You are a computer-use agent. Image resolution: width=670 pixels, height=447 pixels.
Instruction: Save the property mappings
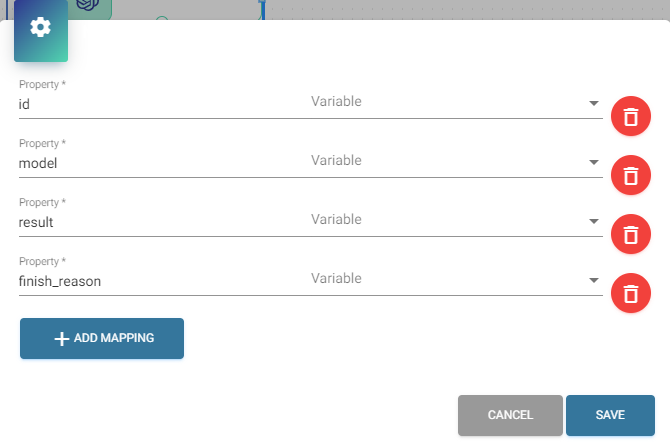pyautogui.click(x=610, y=415)
